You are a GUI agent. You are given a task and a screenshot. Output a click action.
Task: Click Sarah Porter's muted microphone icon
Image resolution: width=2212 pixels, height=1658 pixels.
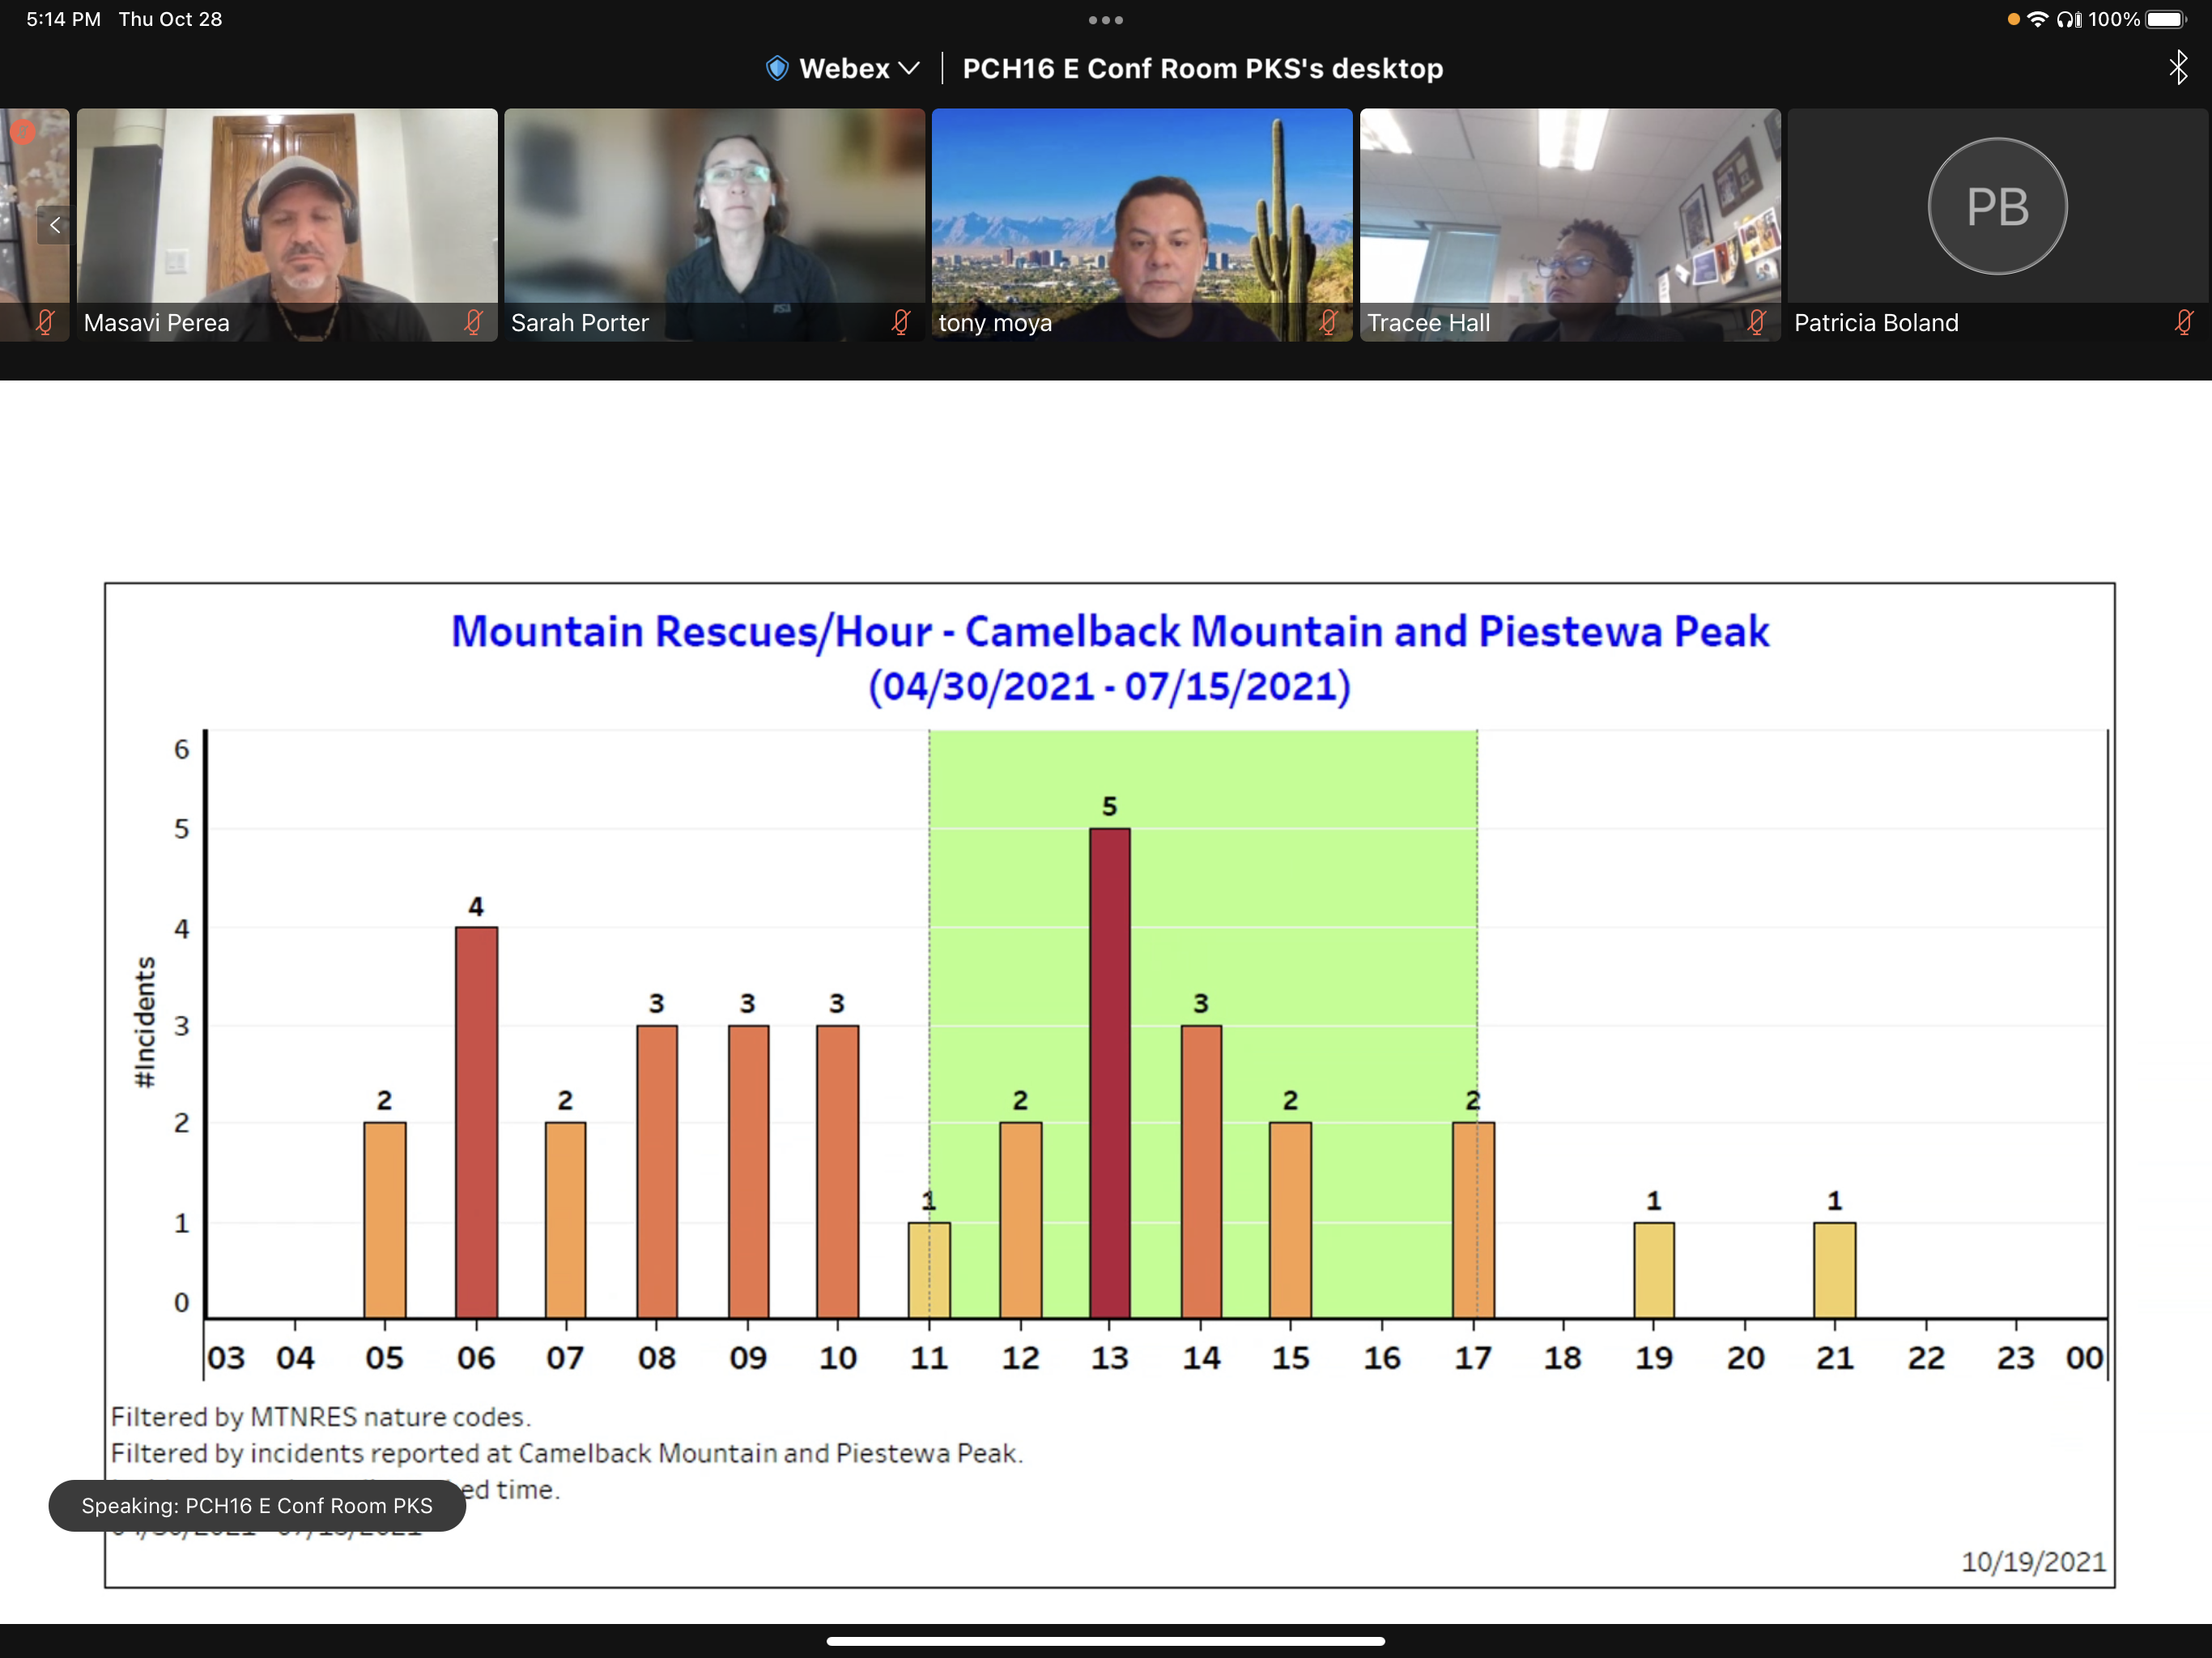[901, 322]
